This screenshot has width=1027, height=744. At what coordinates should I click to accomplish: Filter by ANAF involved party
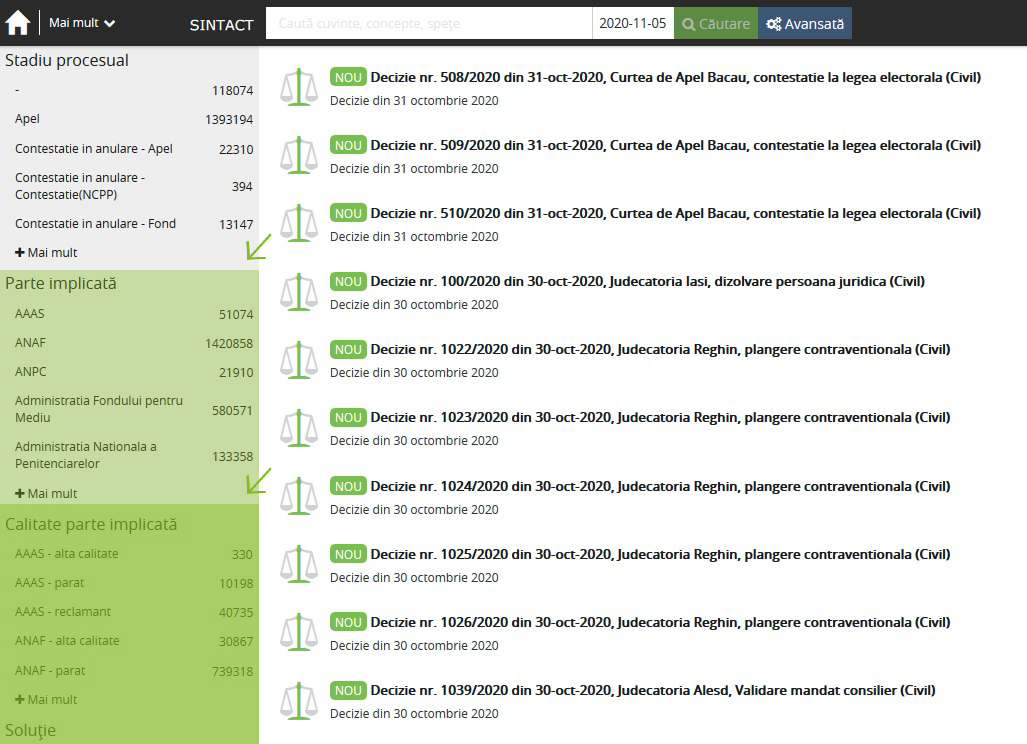pyautogui.click(x=30, y=343)
